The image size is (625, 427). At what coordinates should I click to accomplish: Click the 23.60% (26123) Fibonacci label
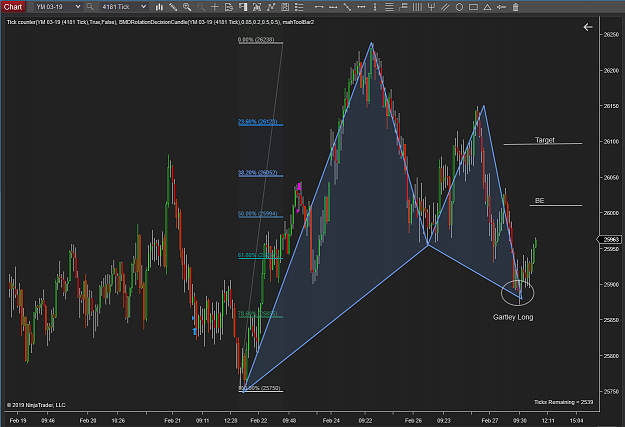pos(257,122)
